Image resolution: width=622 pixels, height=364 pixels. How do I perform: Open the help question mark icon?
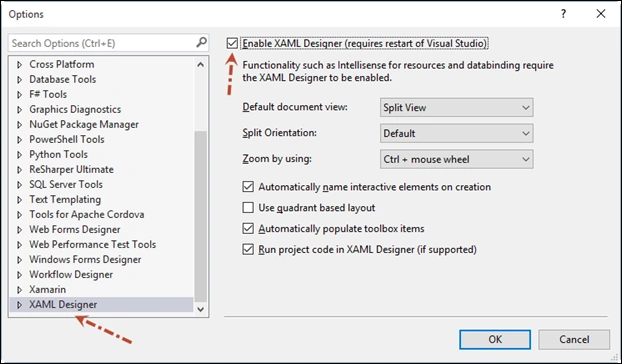[x=563, y=14]
